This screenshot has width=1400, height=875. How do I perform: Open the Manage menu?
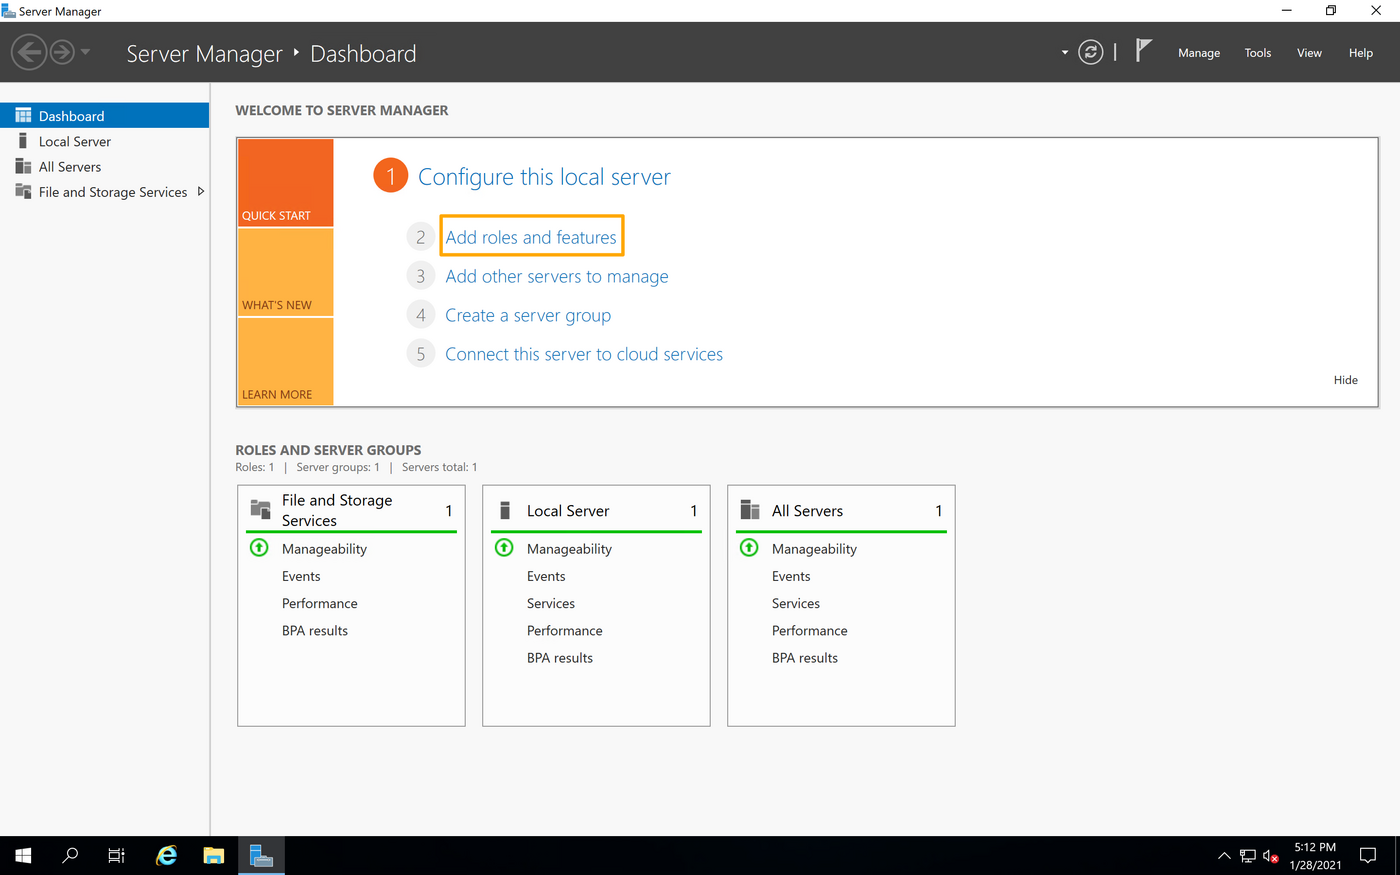coord(1198,52)
